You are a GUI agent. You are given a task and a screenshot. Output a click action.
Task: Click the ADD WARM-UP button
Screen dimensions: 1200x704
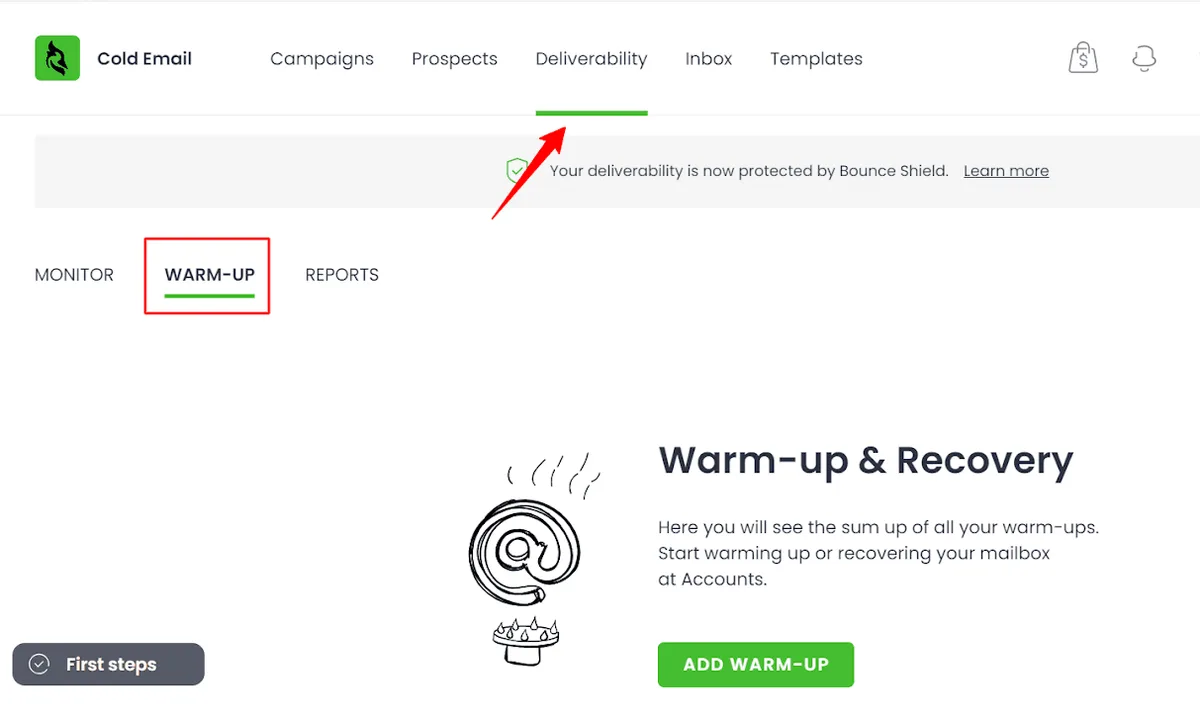(x=756, y=664)
